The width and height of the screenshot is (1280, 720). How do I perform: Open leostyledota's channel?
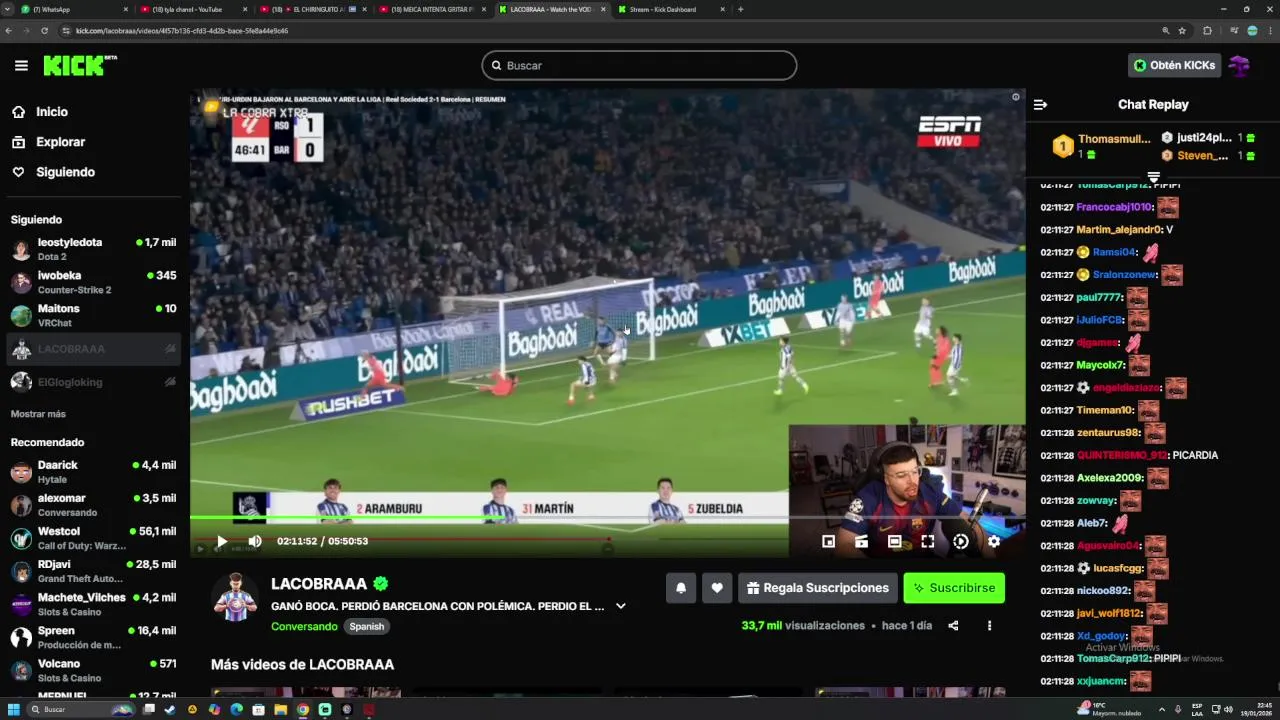pyautogui.click(x=93, y=249)
